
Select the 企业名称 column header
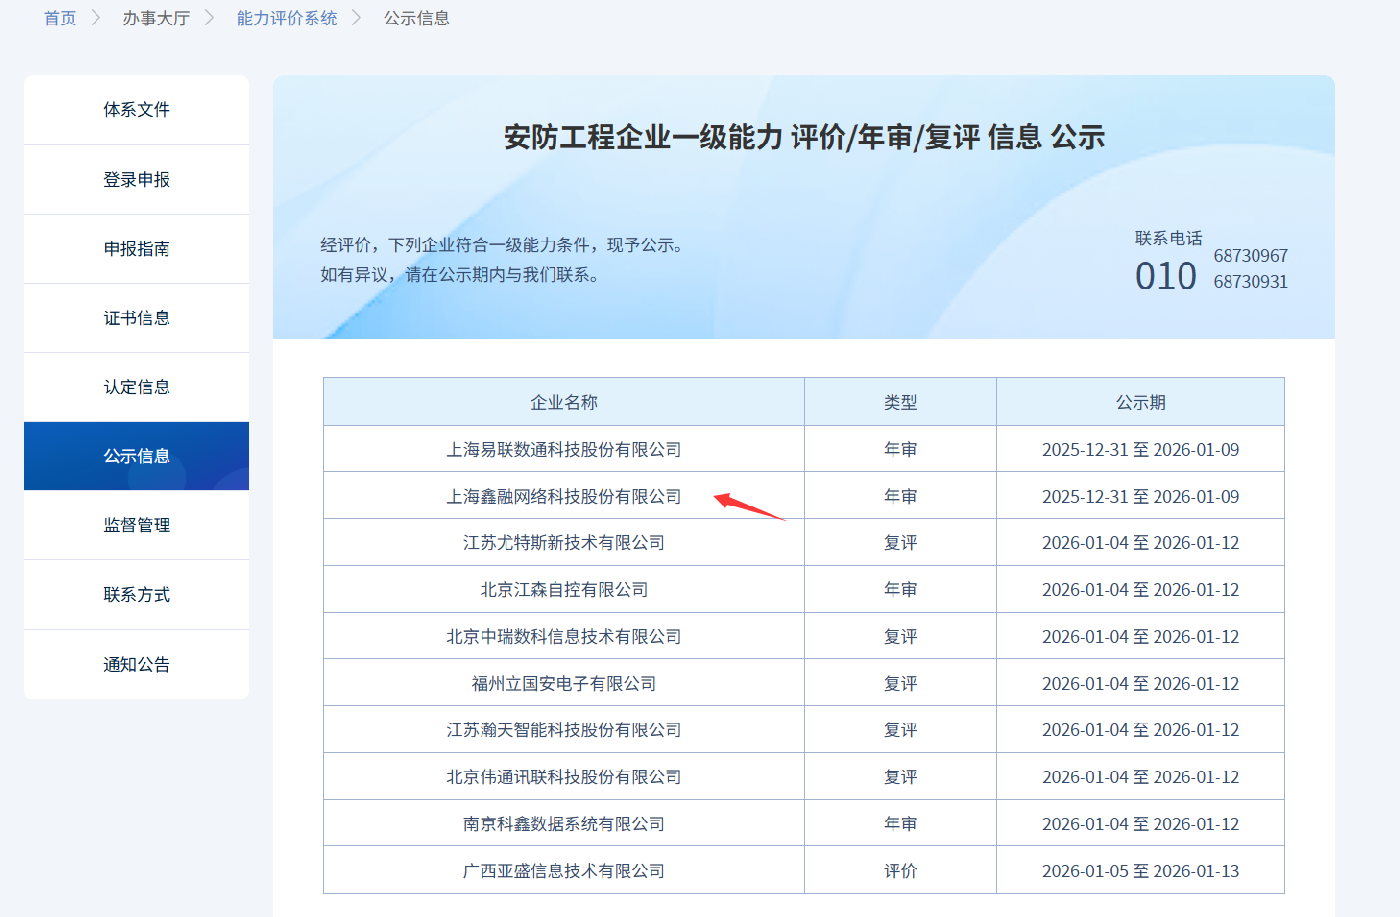[562, 401]
